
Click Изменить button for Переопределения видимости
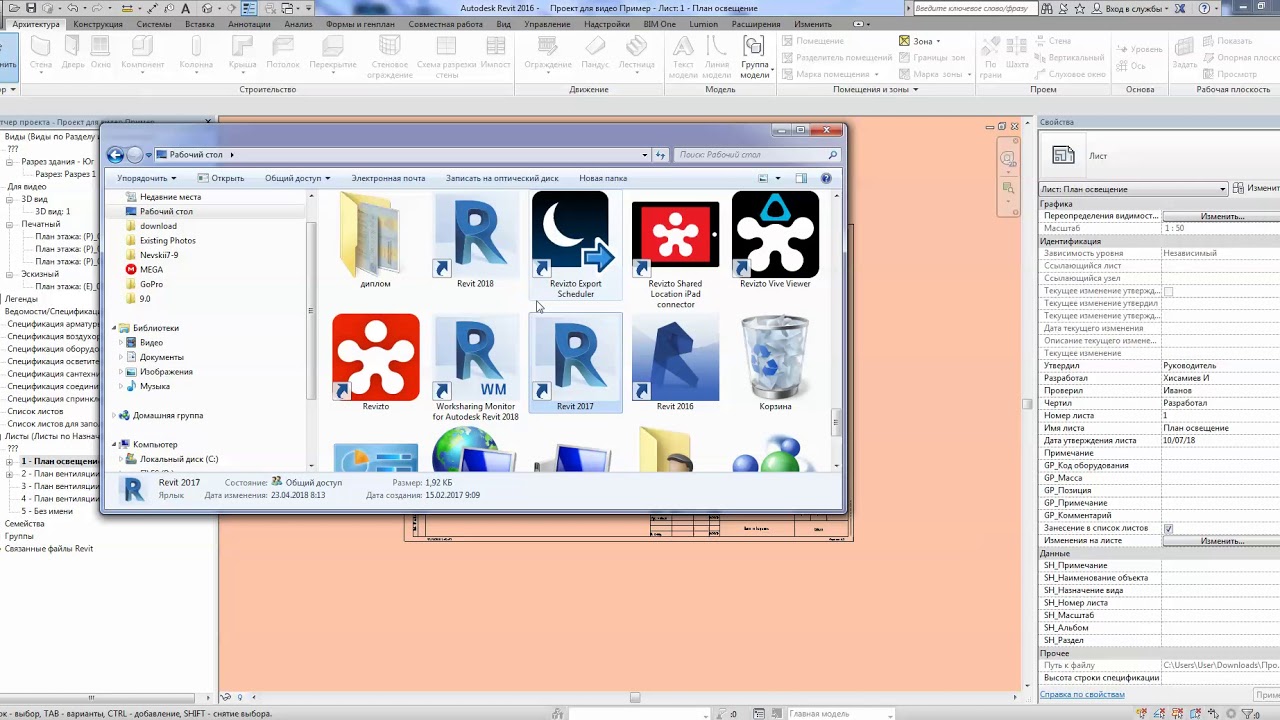click(1221, 216)
